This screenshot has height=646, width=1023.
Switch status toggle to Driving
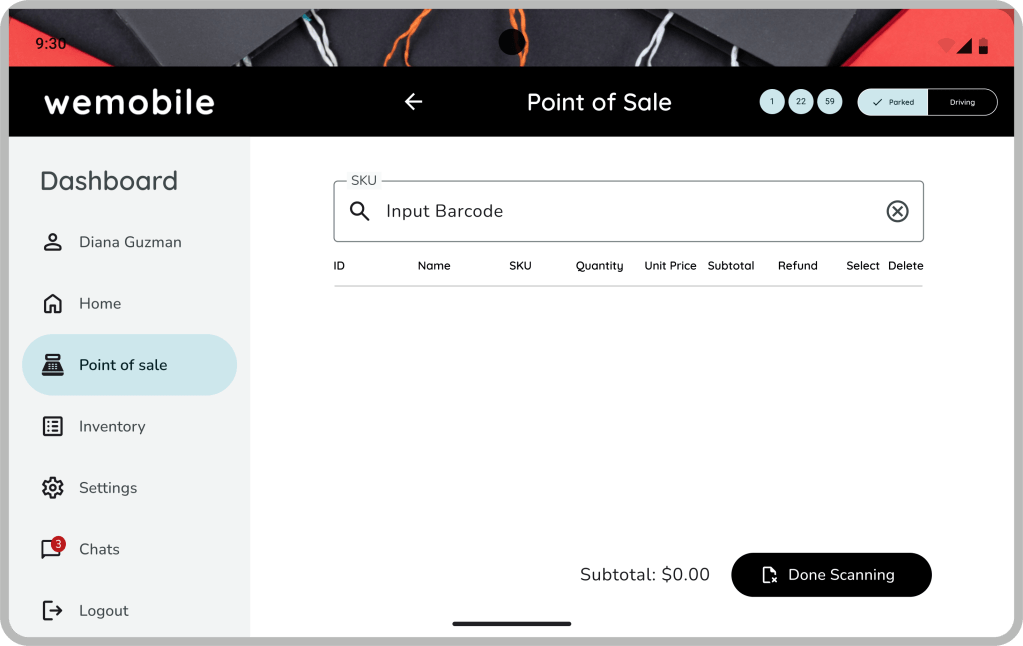962,102
